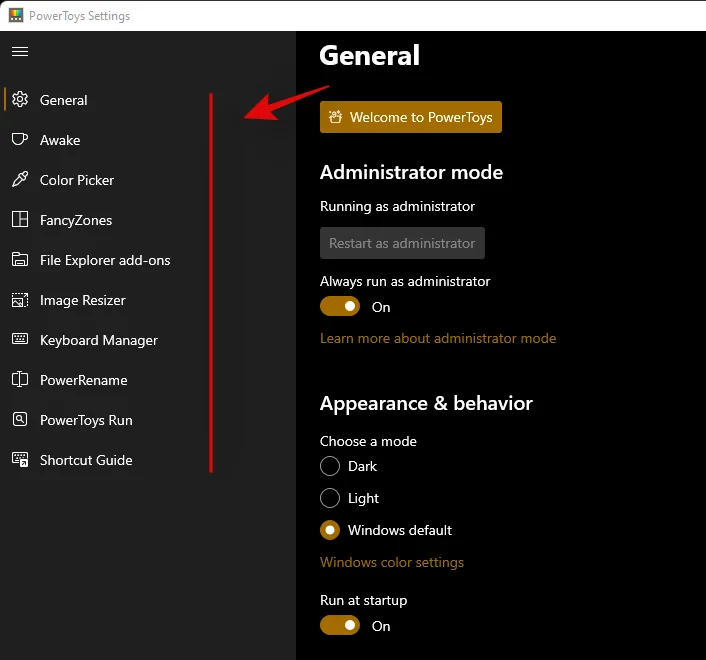Open the Welcome to PowerToys button
Screen dimensions: 706x660
pos(411,117)
